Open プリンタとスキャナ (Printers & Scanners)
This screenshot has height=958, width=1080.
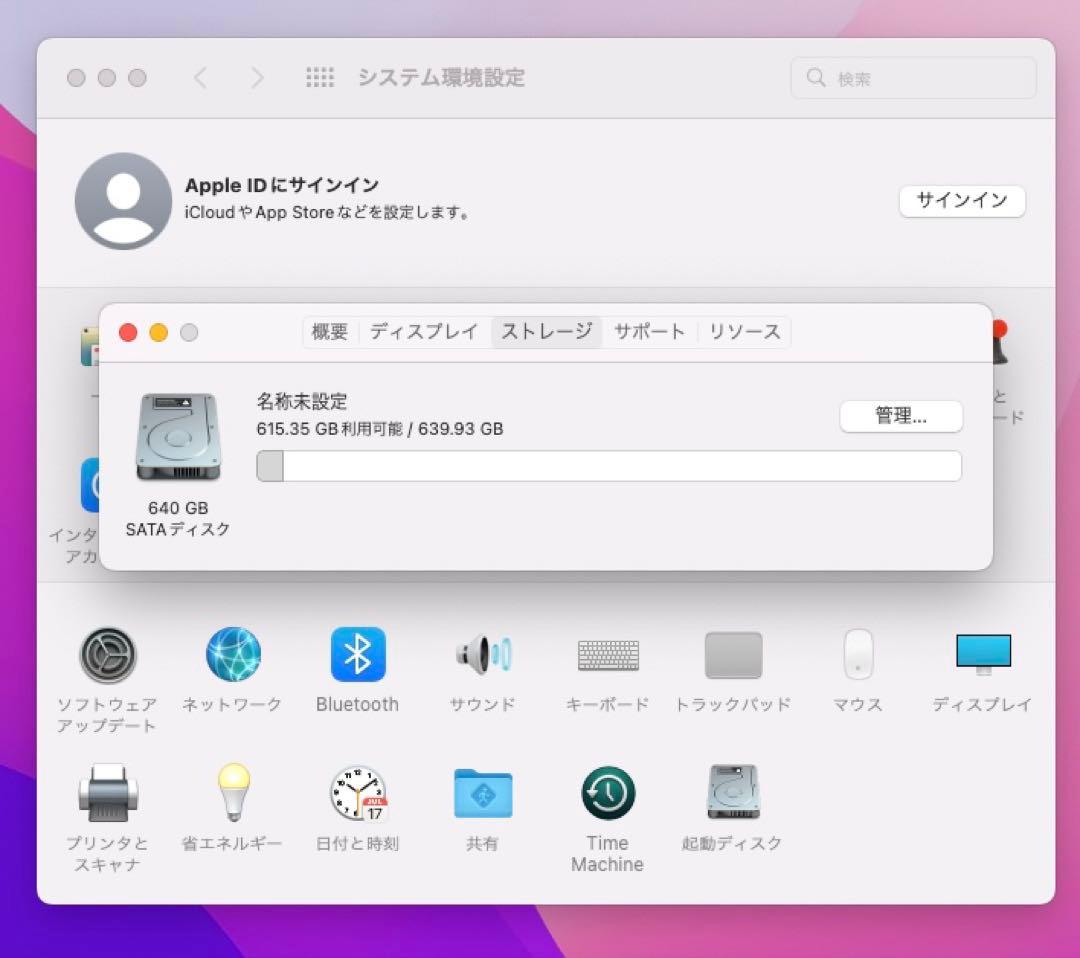pos(107,792)
